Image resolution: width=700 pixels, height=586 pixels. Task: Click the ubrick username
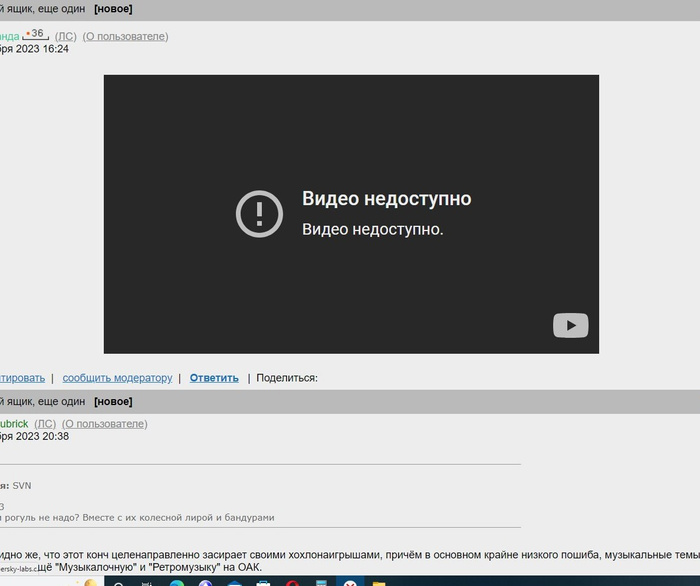click(14, 424)
